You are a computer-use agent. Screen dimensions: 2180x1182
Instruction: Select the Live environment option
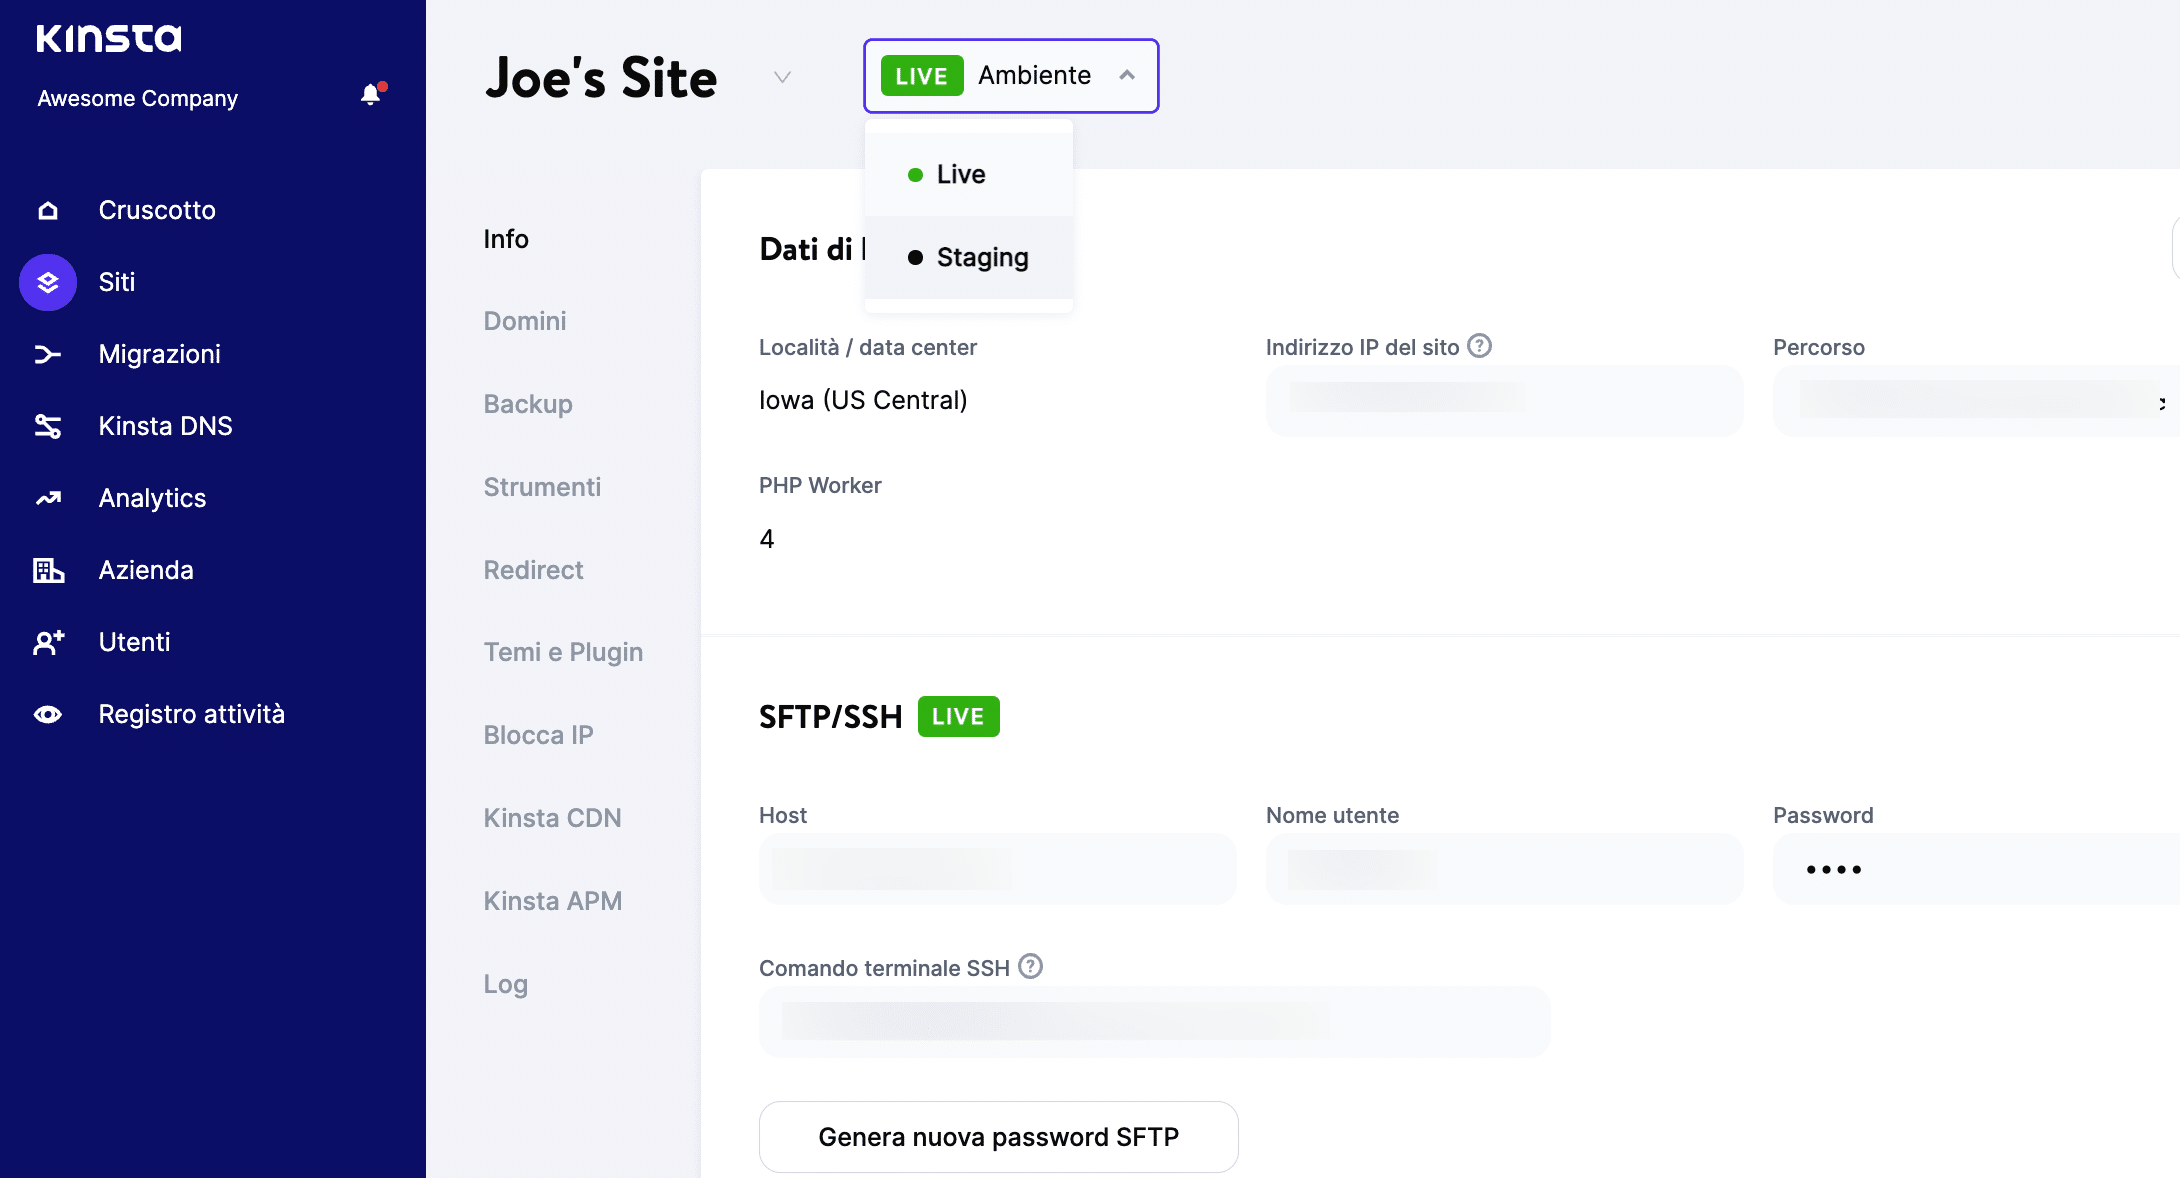click(960, 173)
